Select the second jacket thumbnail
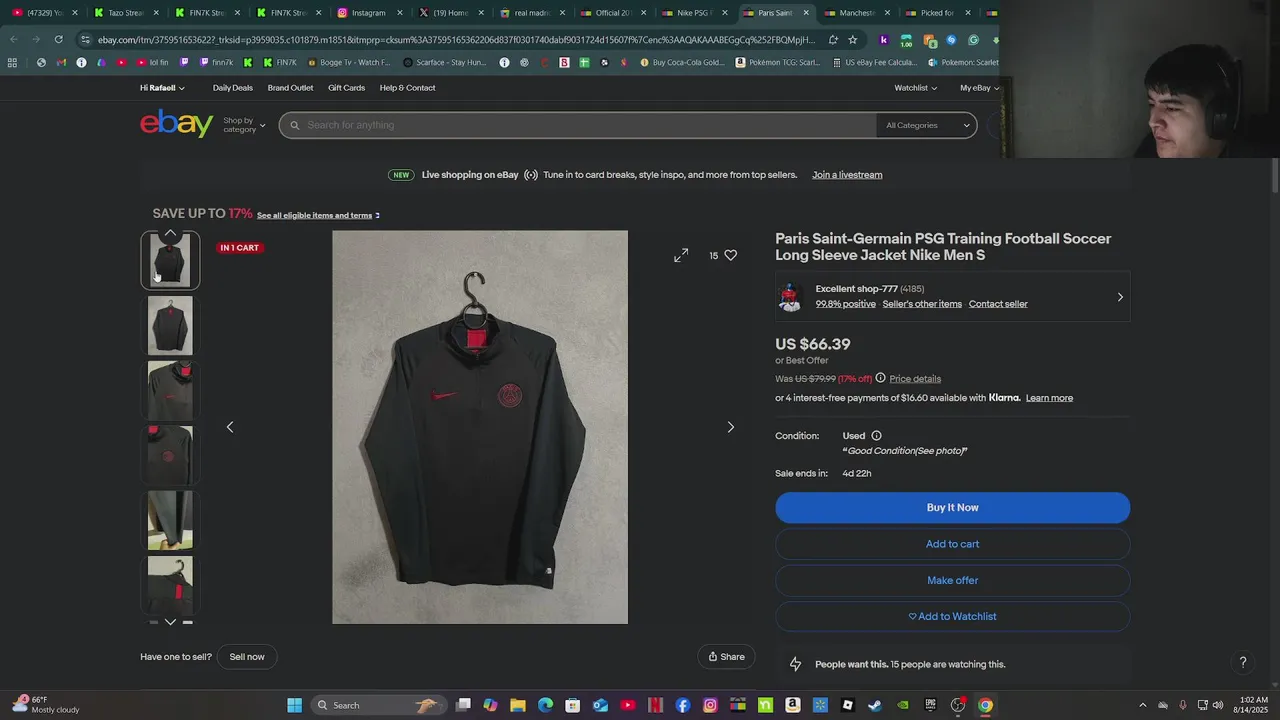Image resolution: width=1280 pixels, height=720 pixels. 170,325
